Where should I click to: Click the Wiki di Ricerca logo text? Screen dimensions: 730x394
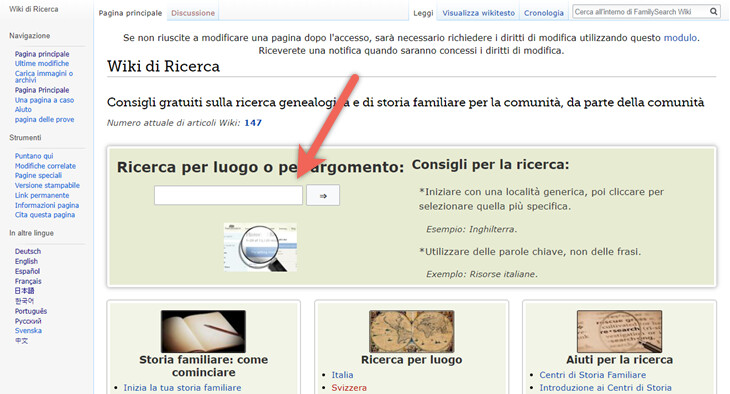[34, 9]
